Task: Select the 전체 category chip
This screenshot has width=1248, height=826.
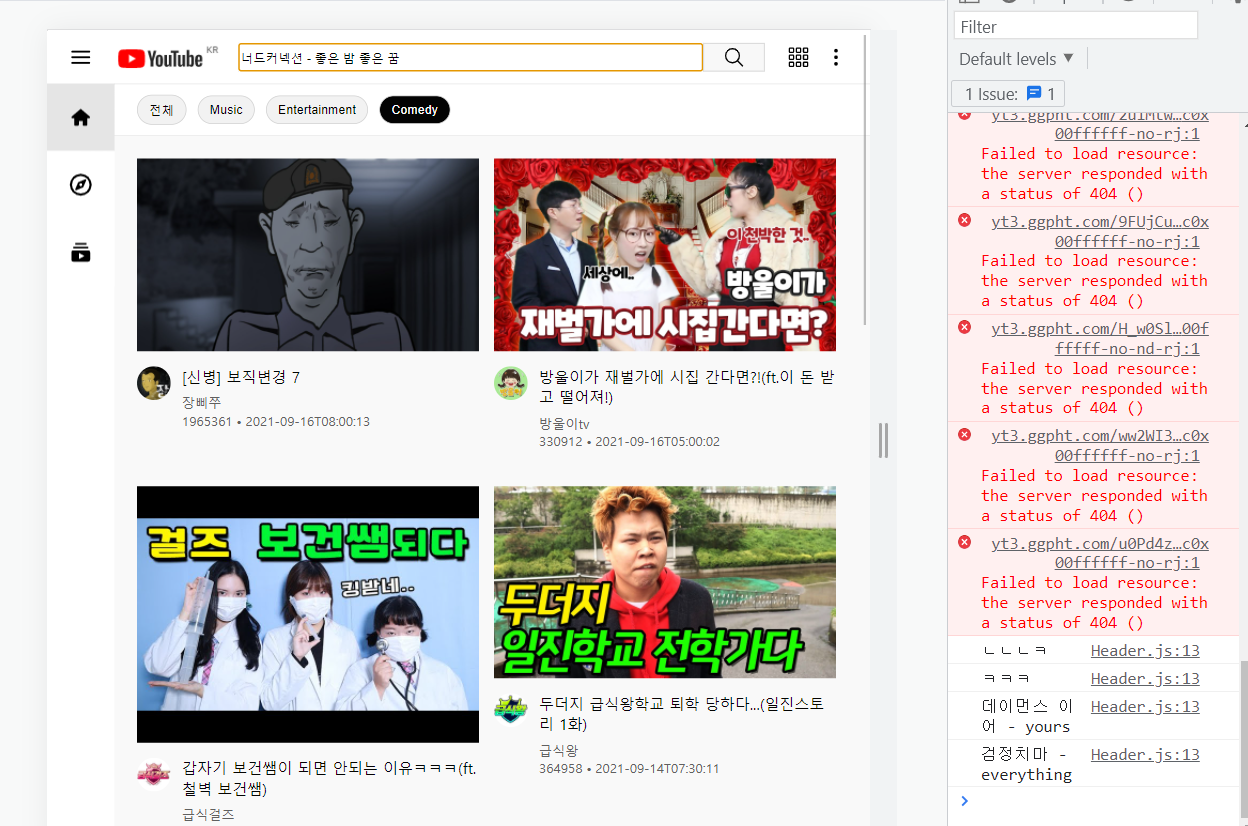Action: click(x=162, y=110)
